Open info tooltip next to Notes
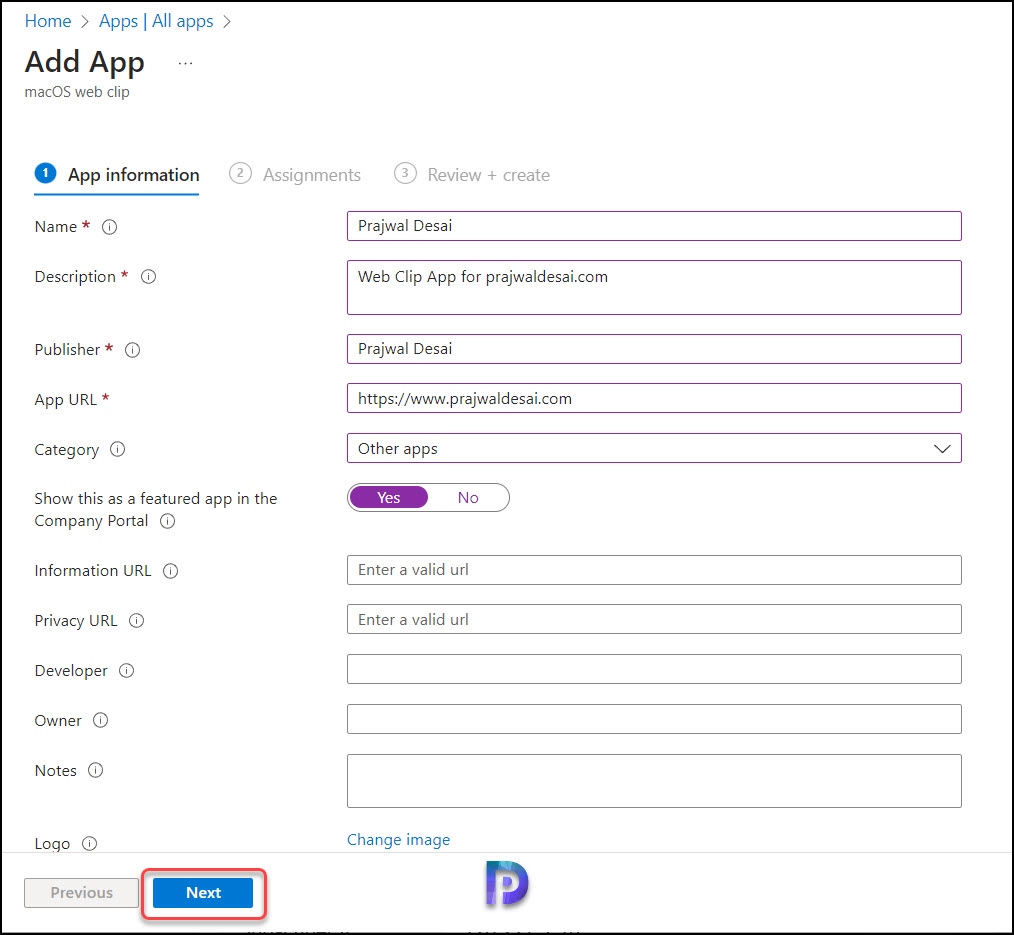The image size is (1014, 935). [95, 770]
